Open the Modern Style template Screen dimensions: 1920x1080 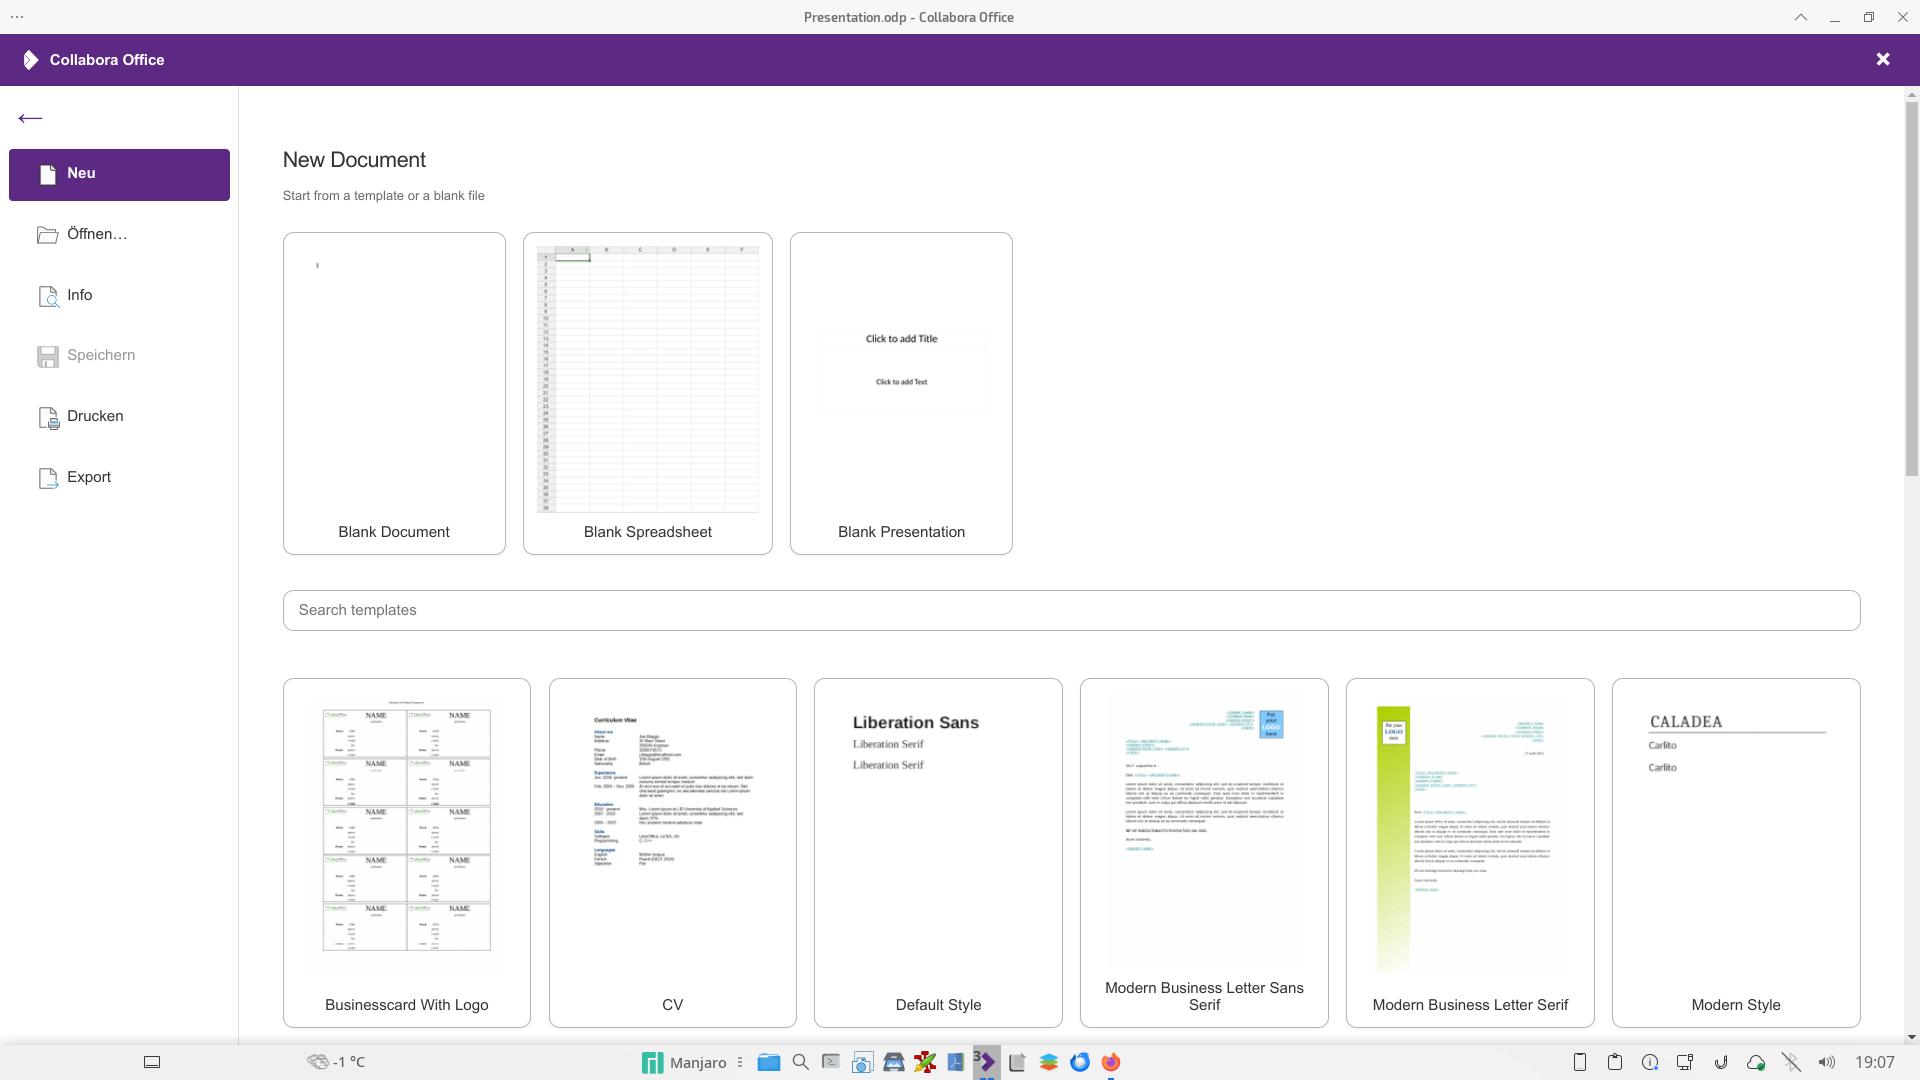pos(1735,852)
